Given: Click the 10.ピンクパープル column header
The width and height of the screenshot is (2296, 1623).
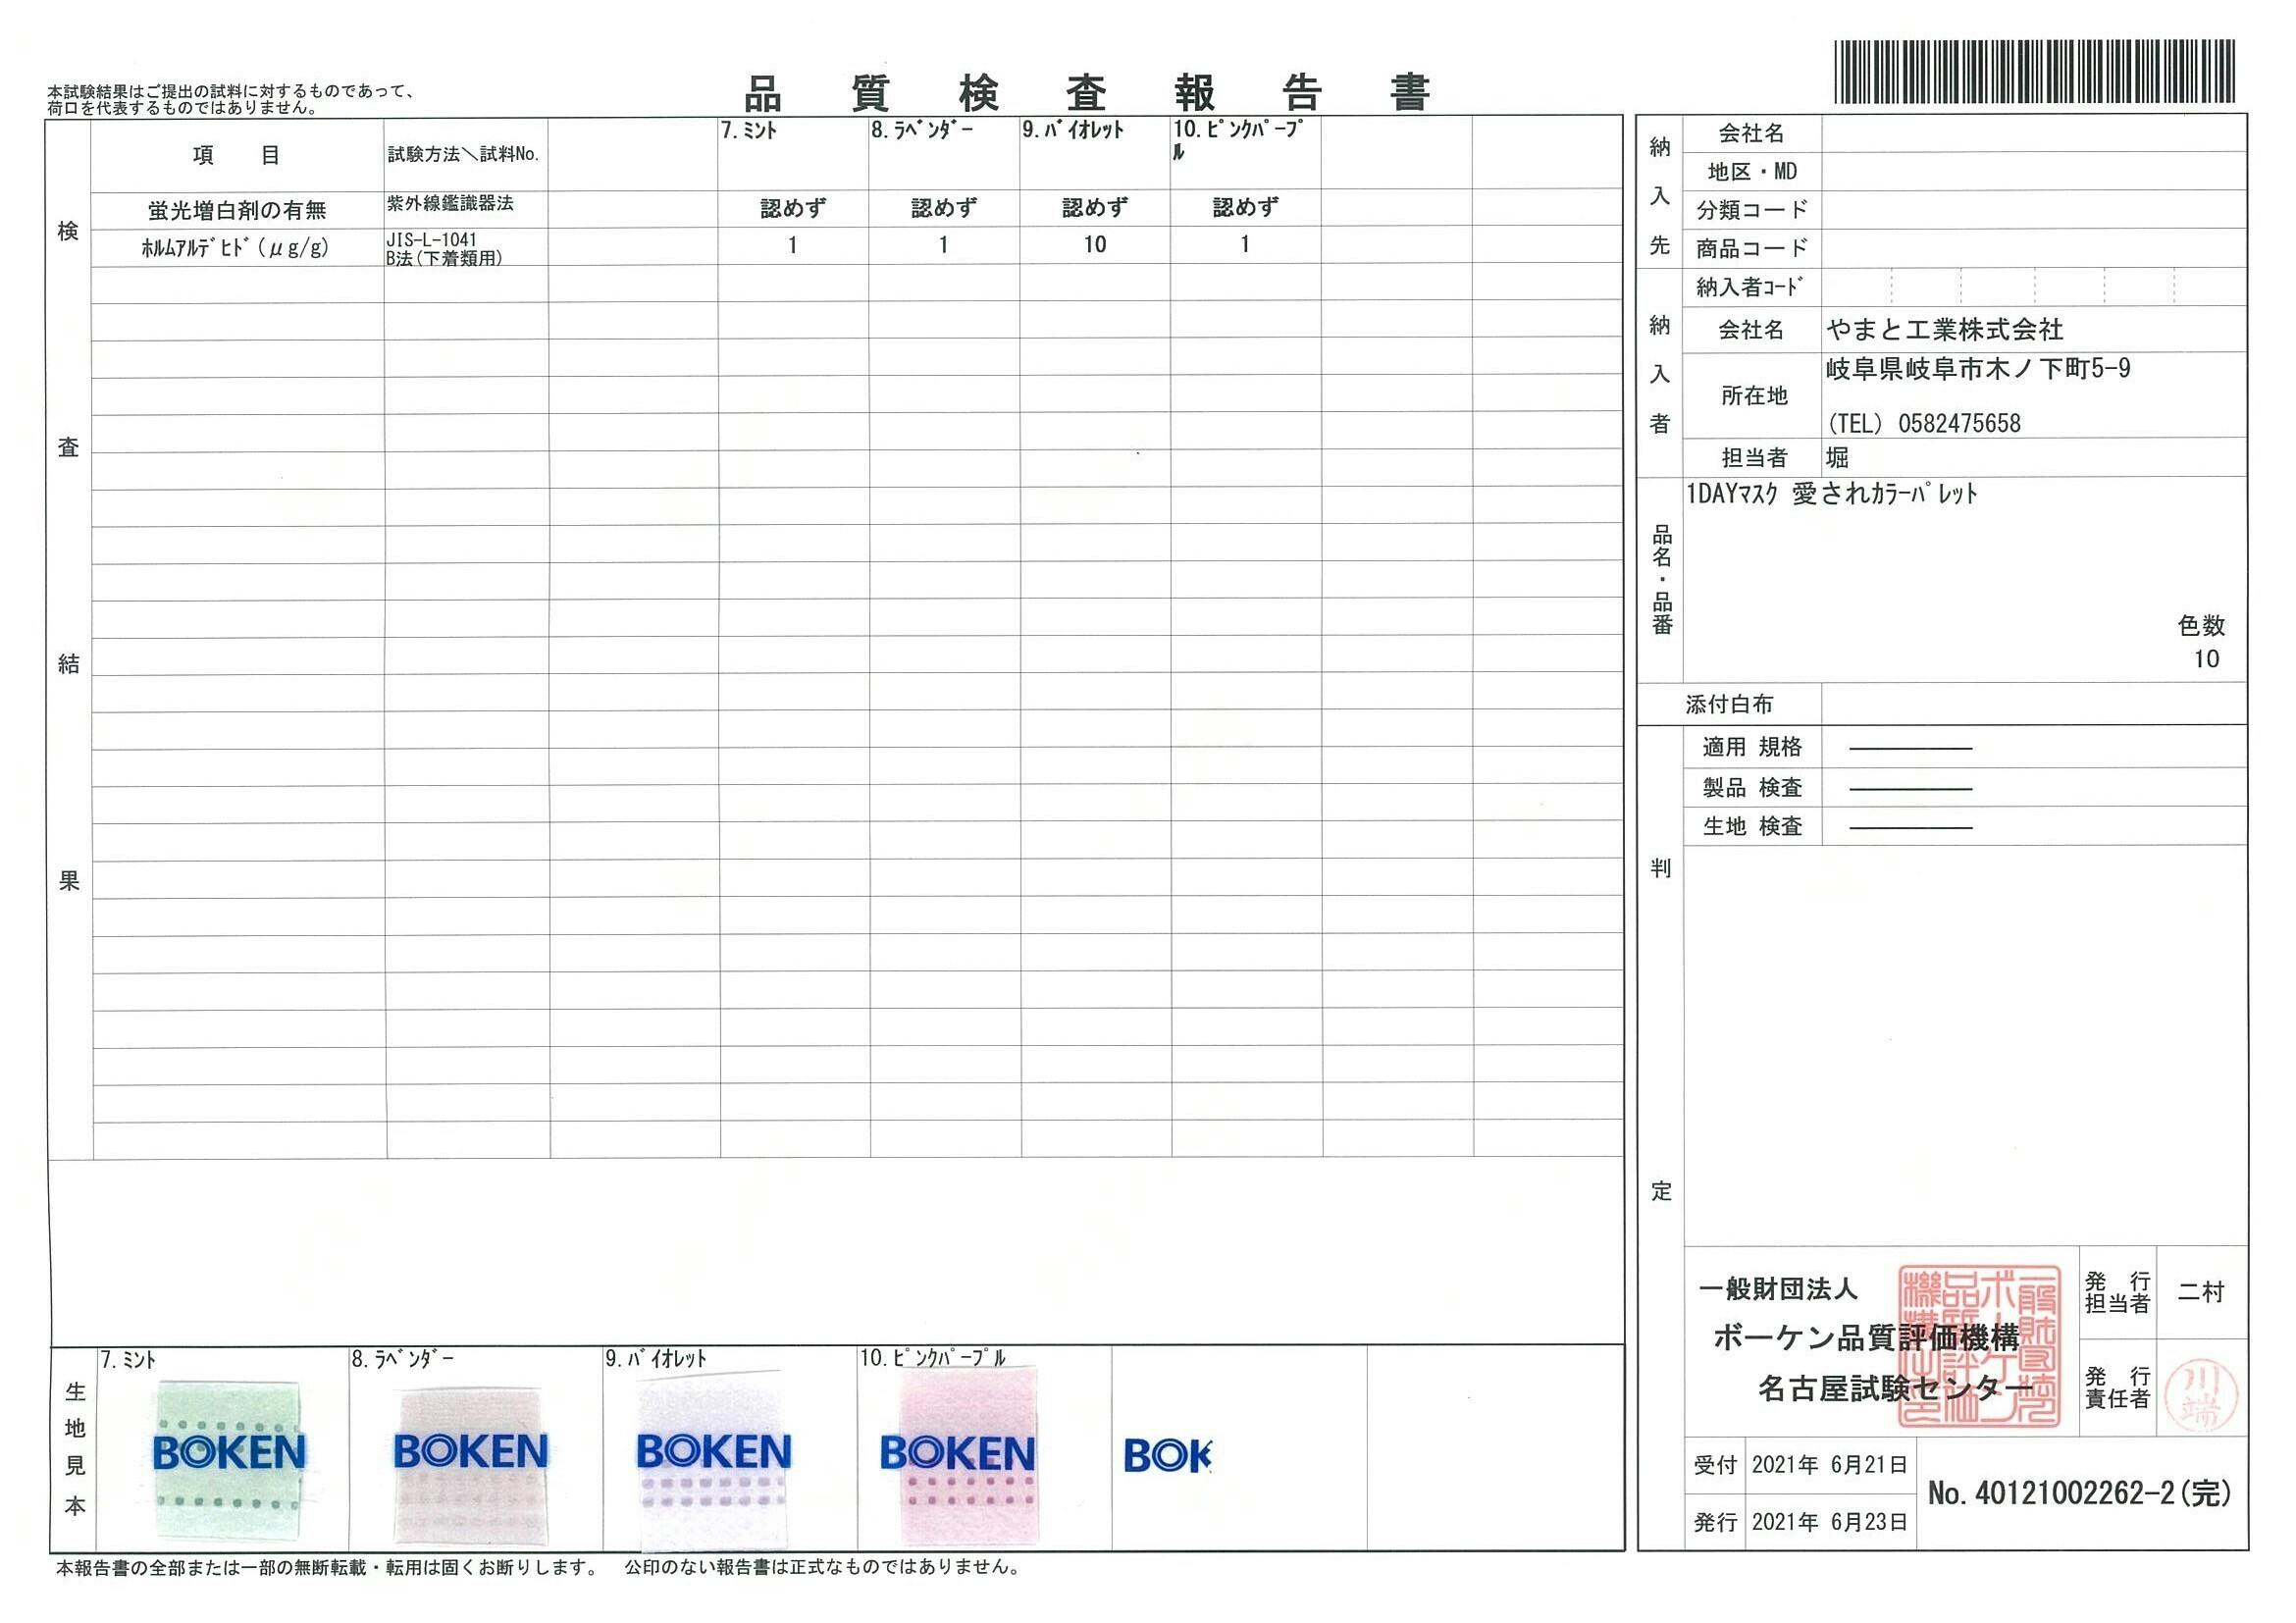Looking at the screenshot, I should click(1237, 131).
